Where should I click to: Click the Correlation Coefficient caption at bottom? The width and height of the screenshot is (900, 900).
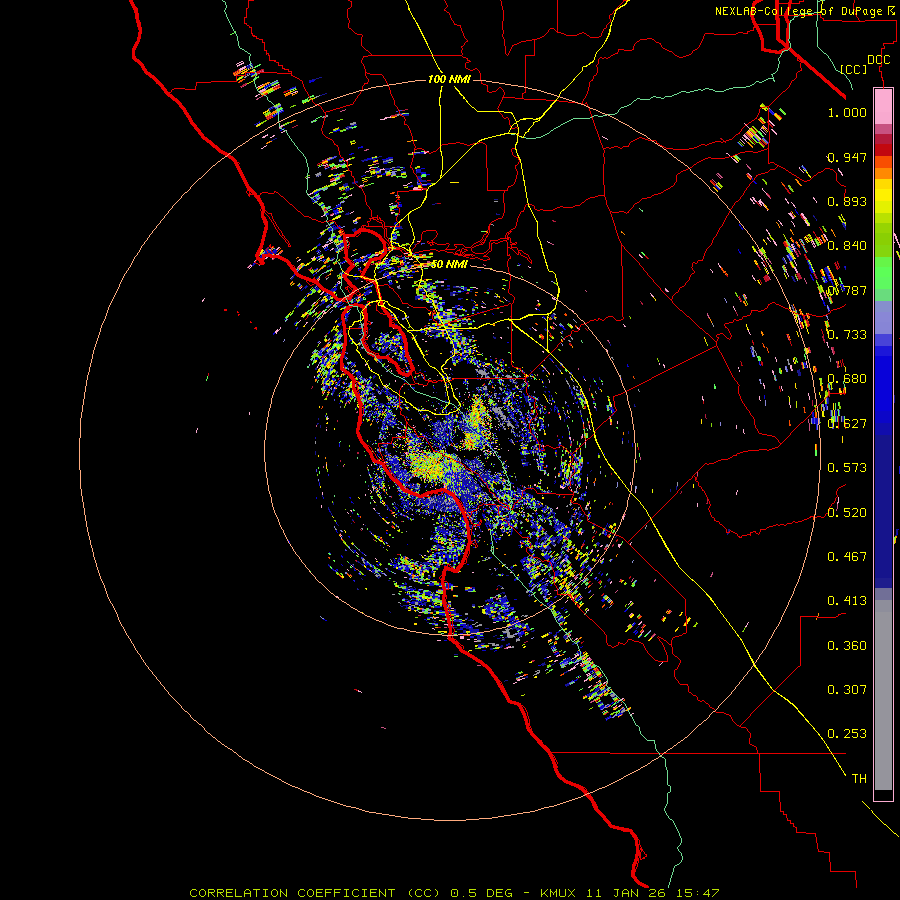point(454,893)
